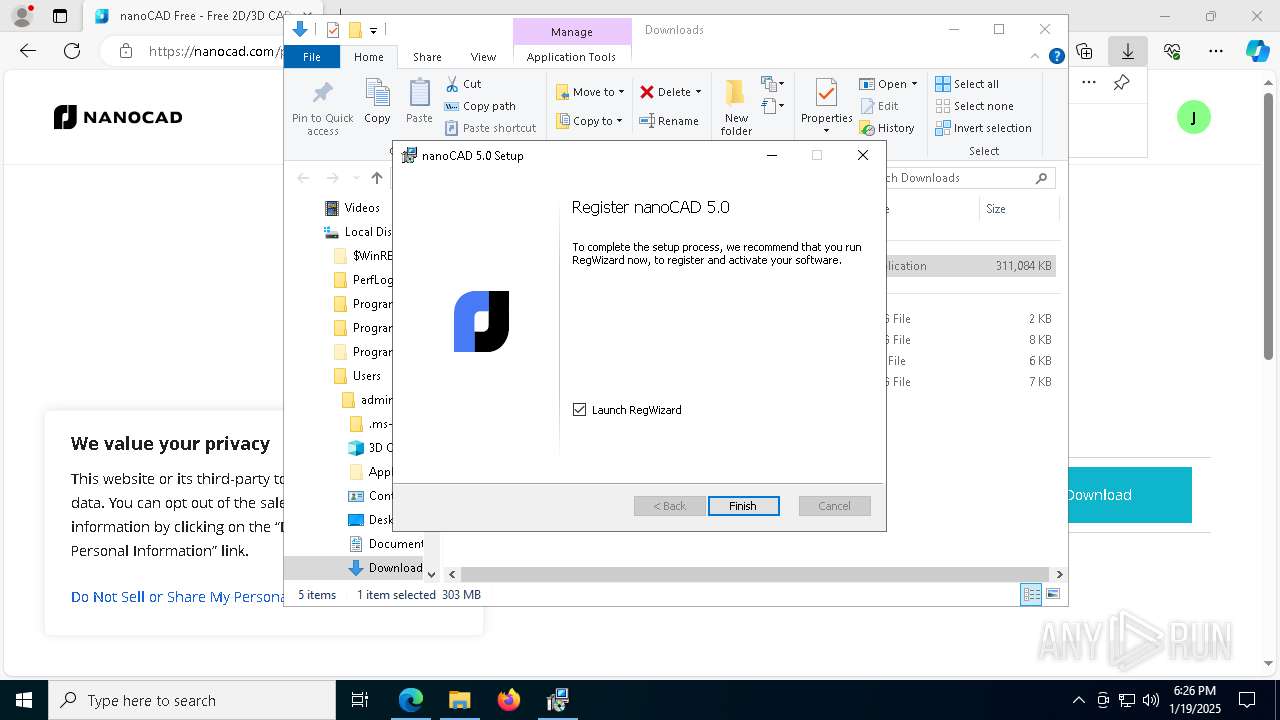The height and width of the screenshot is (720, 1280).
Task: Click History in the ribbon
Action: click(x=887, y=128)
